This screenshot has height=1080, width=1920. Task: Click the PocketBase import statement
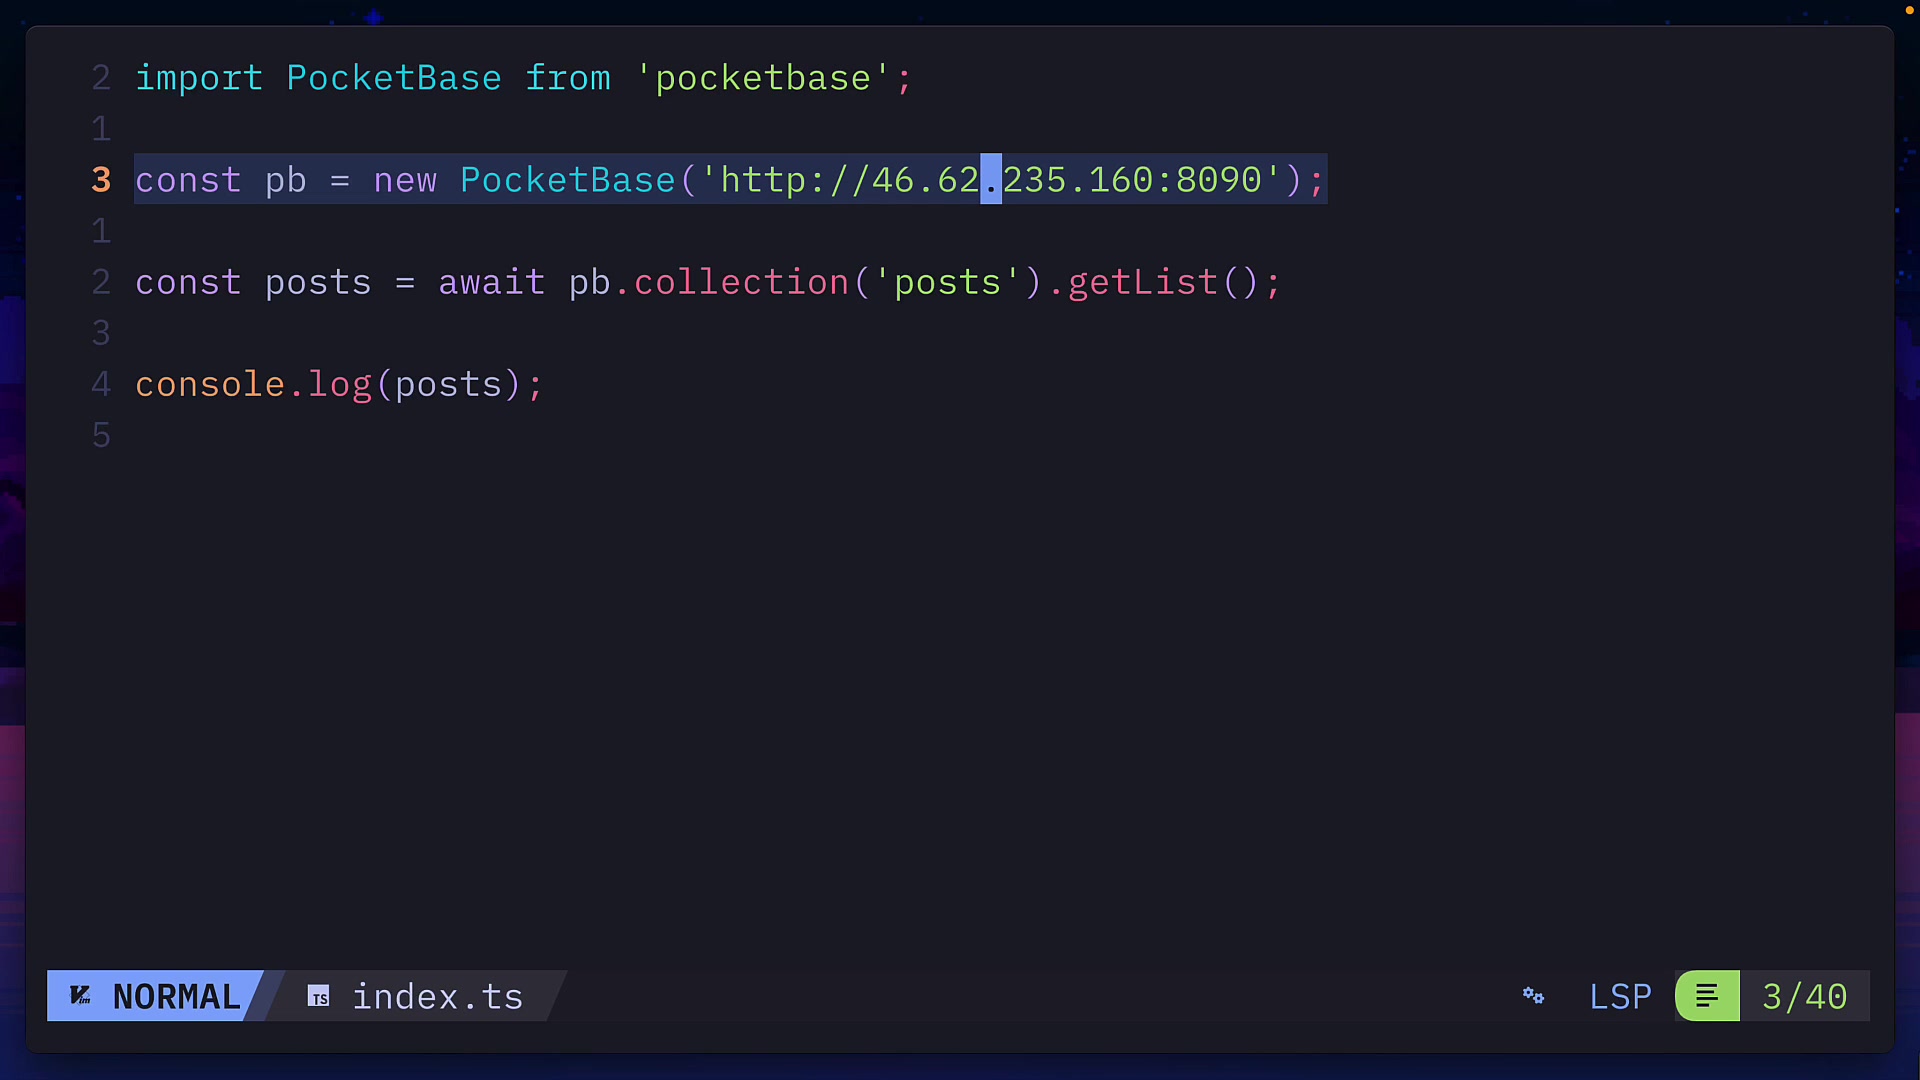pyautogui.click(x=520, y=78)
